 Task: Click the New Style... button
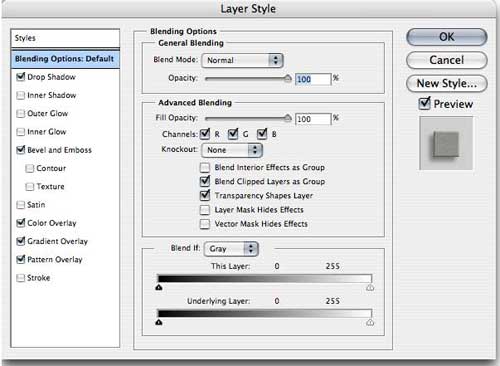pyautogui.click(x=447, y=83)
